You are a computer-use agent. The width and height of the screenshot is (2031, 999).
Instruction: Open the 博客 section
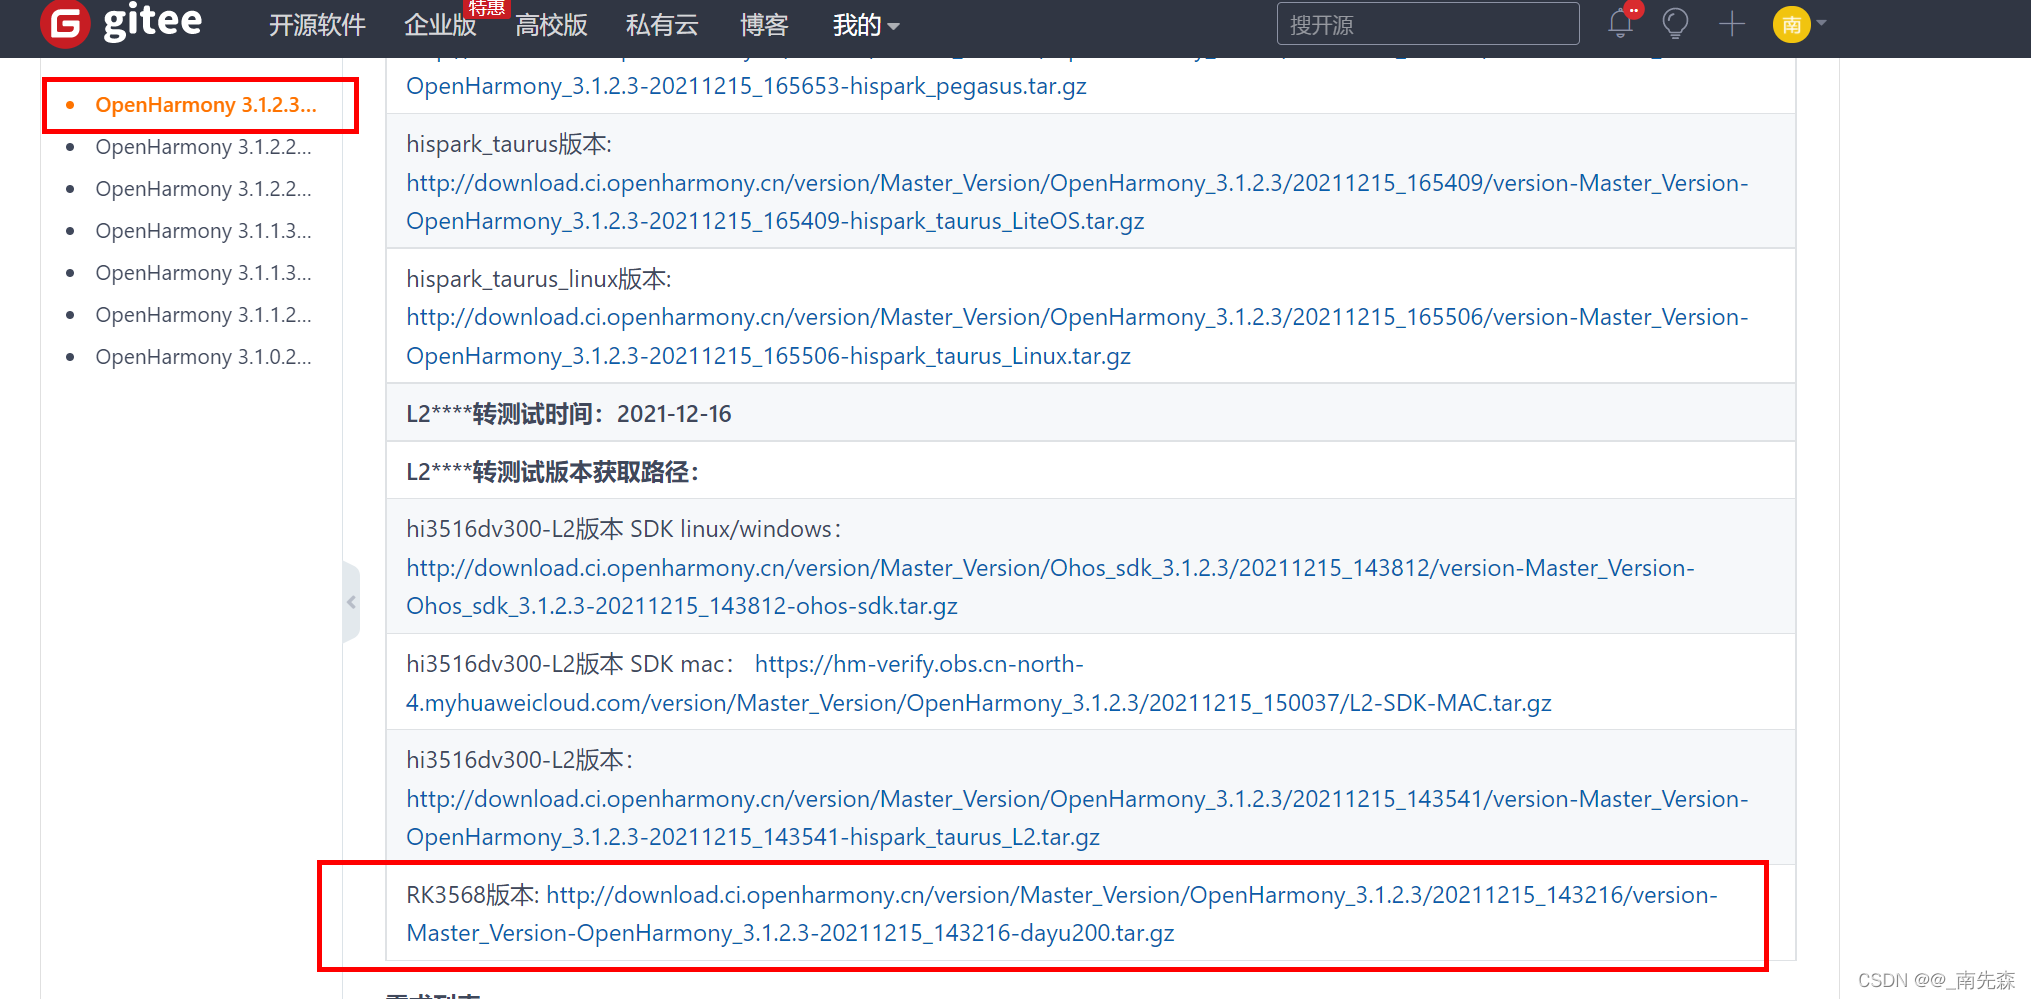click(764, 26)
